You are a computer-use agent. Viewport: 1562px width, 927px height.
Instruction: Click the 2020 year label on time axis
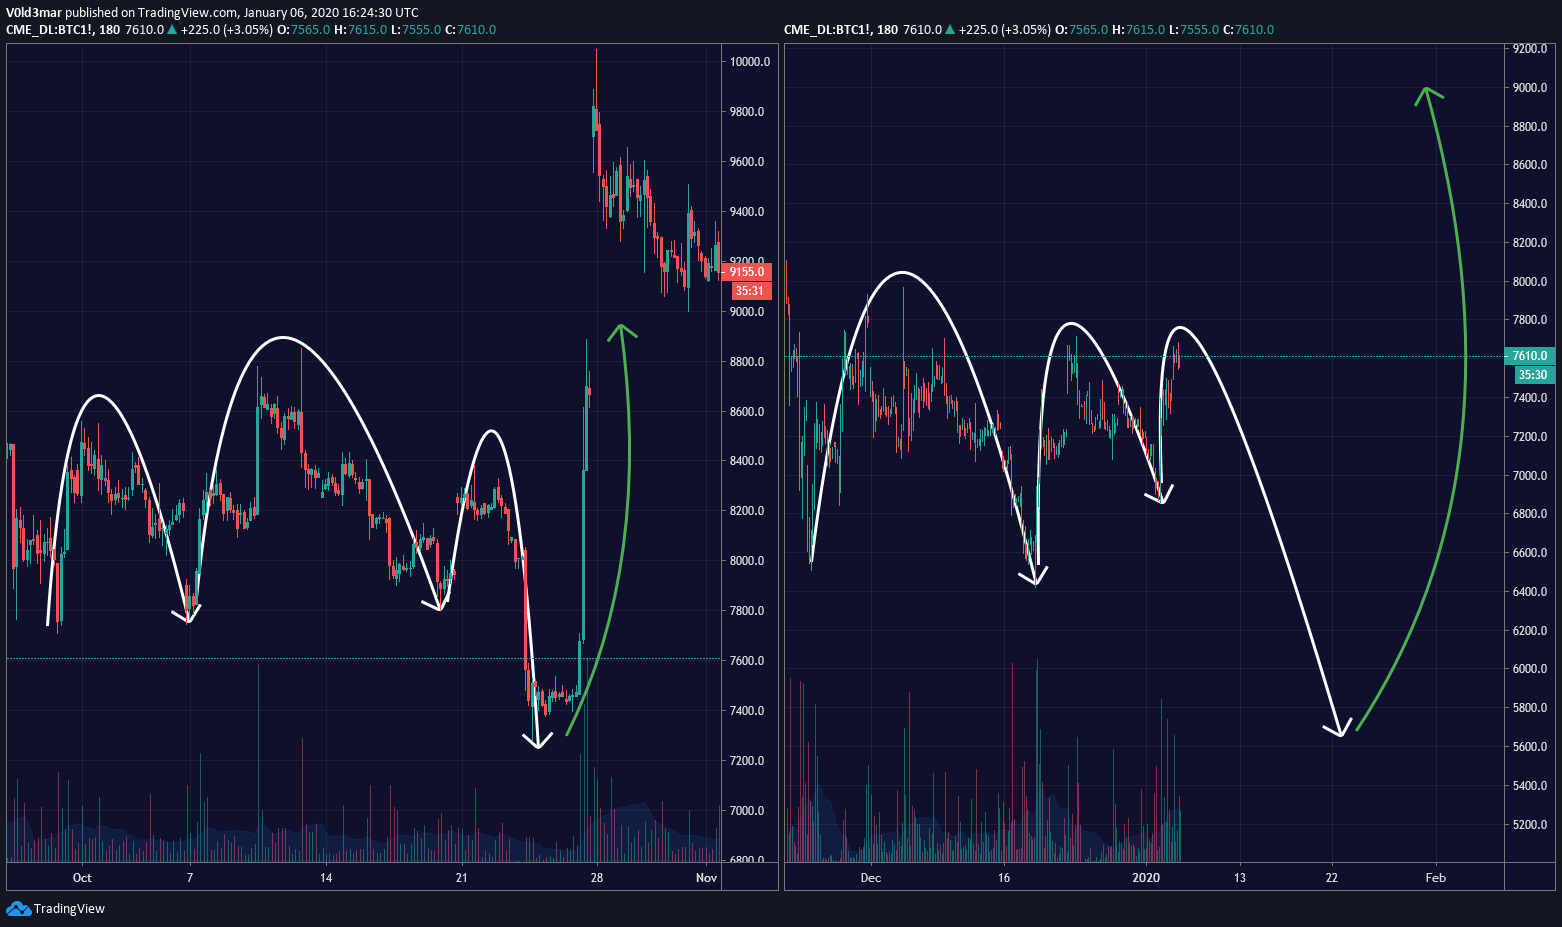(x=1146, y=878)
